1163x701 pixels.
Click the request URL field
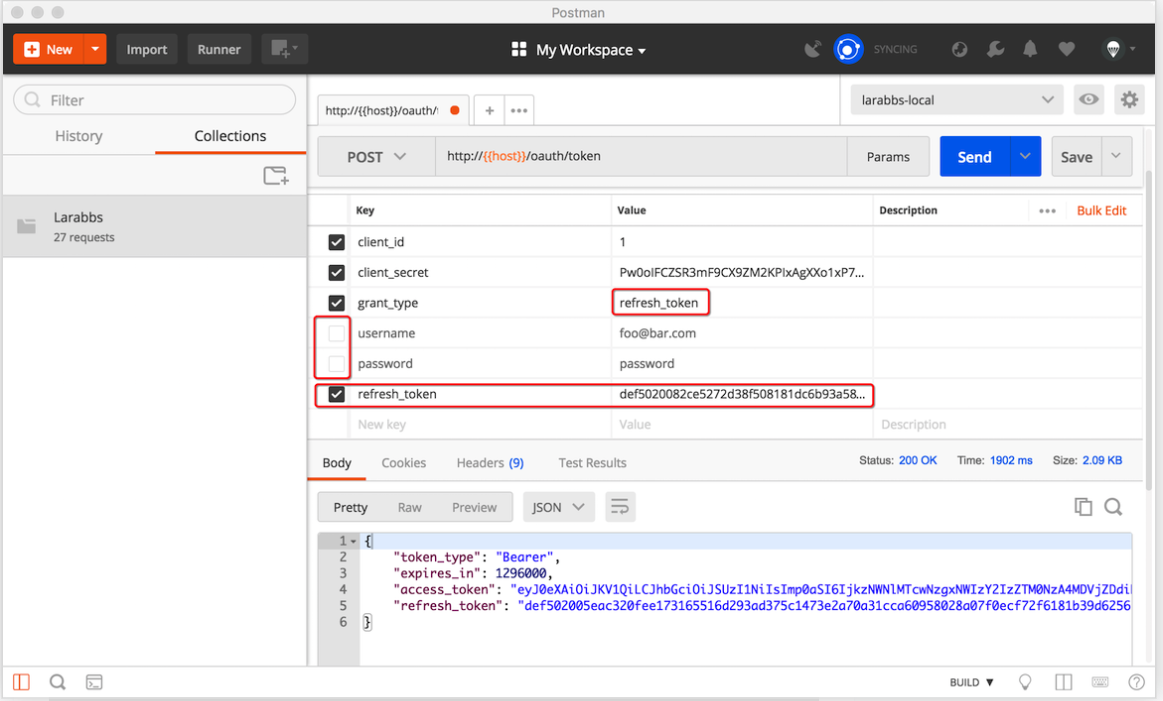tap(641, 157)
